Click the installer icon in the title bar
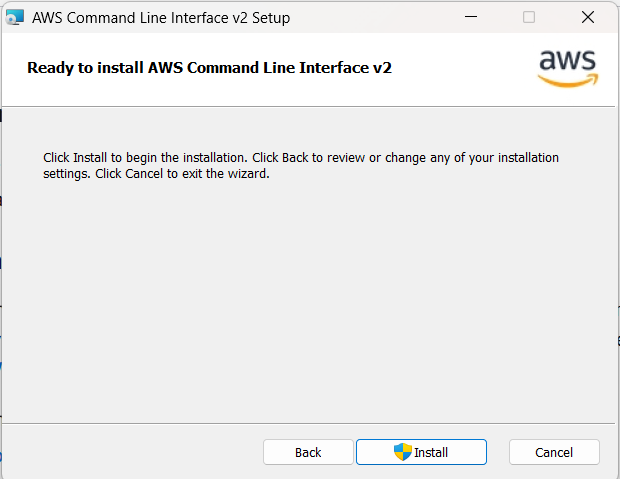The width and height of the screenshot is (620, 479). pyautogui.click(x=15, y=17)
